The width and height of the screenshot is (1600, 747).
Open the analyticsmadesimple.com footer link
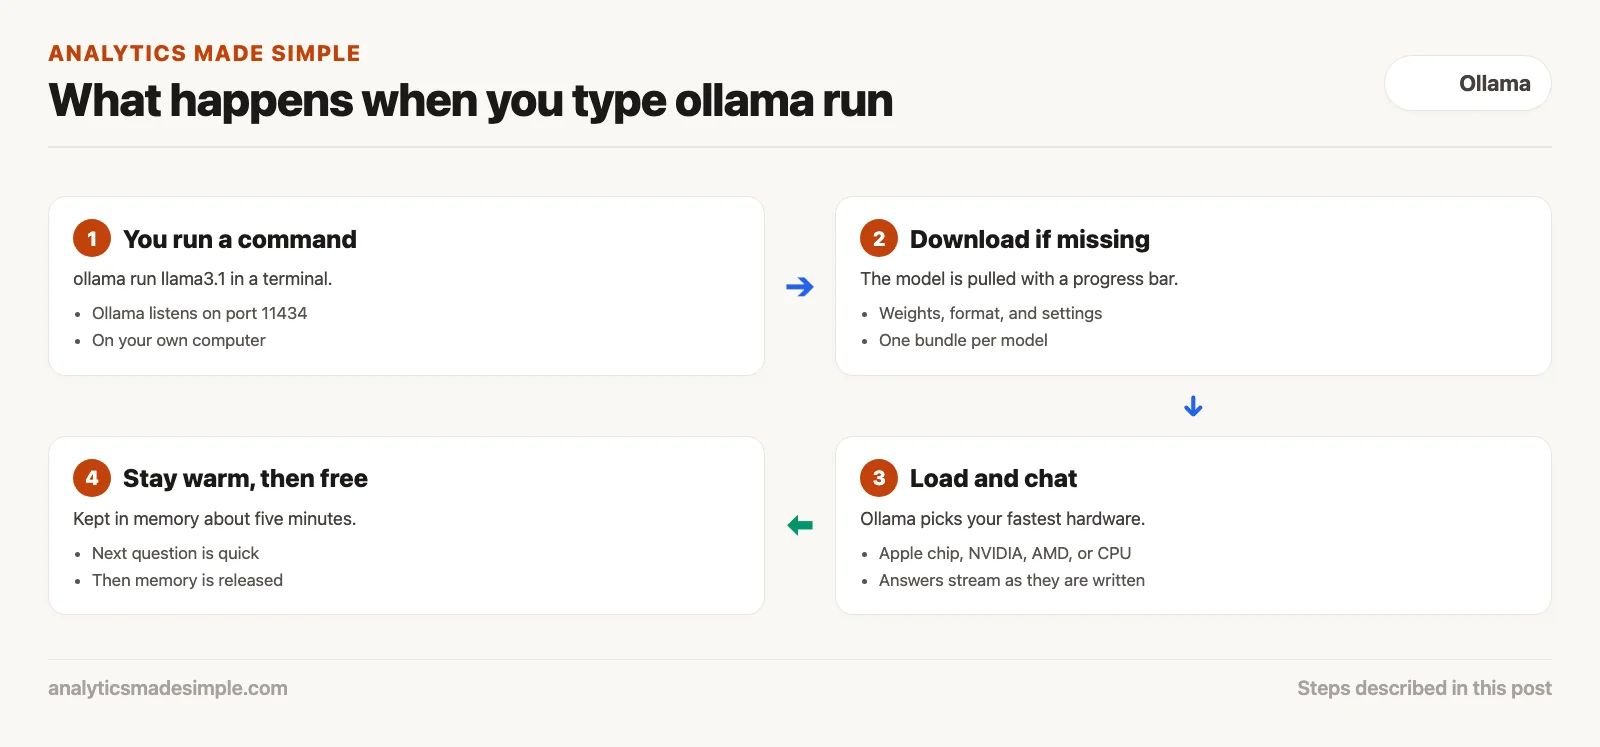point(168,688)
